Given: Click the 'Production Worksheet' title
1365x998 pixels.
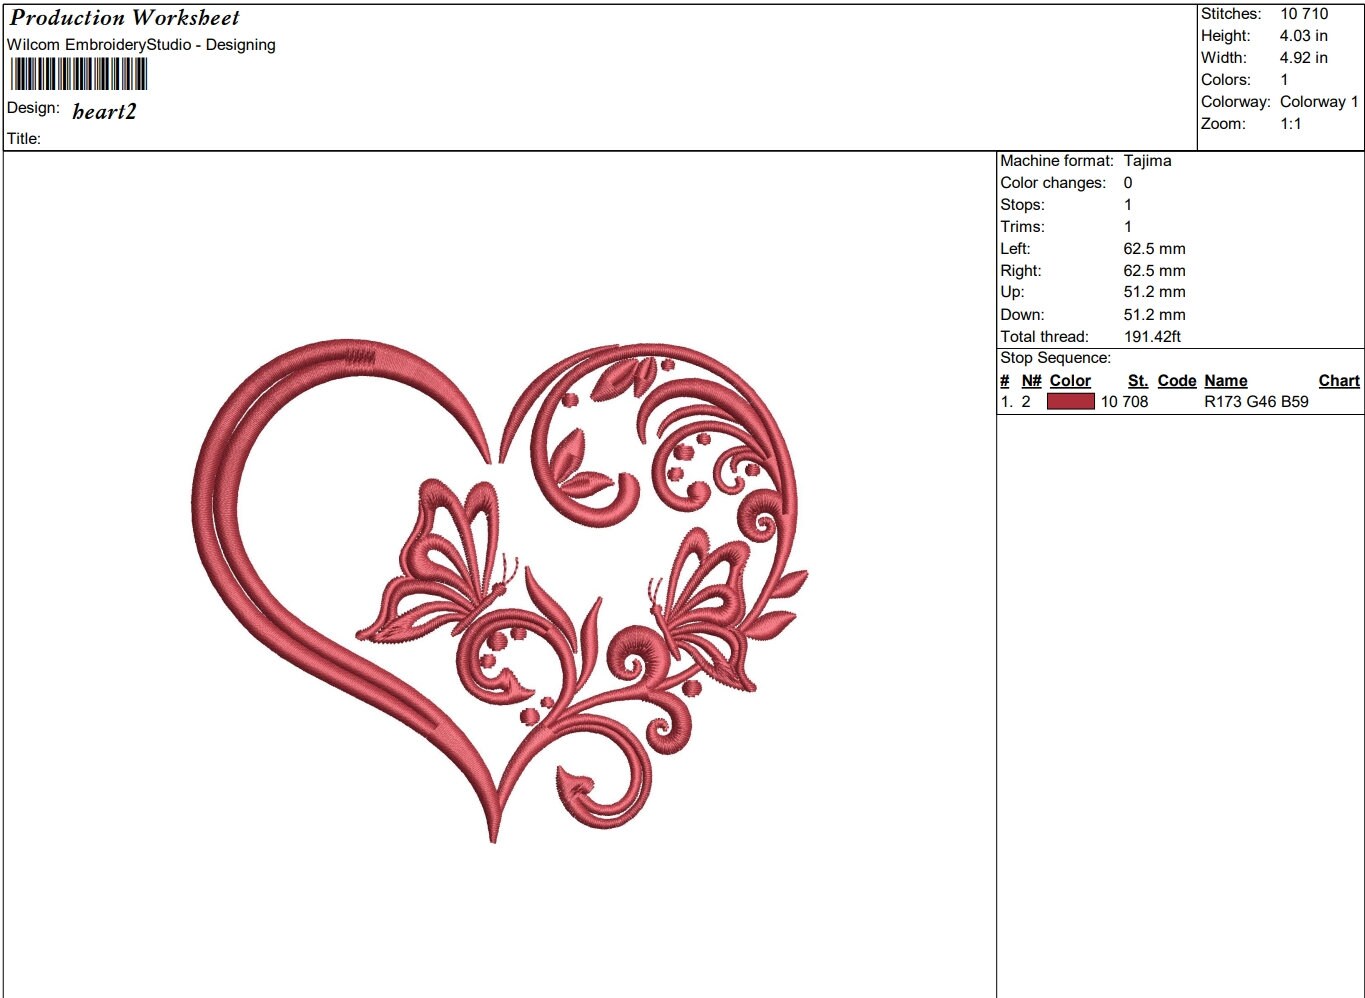Looking at the screenshot, I should (125, 18).
